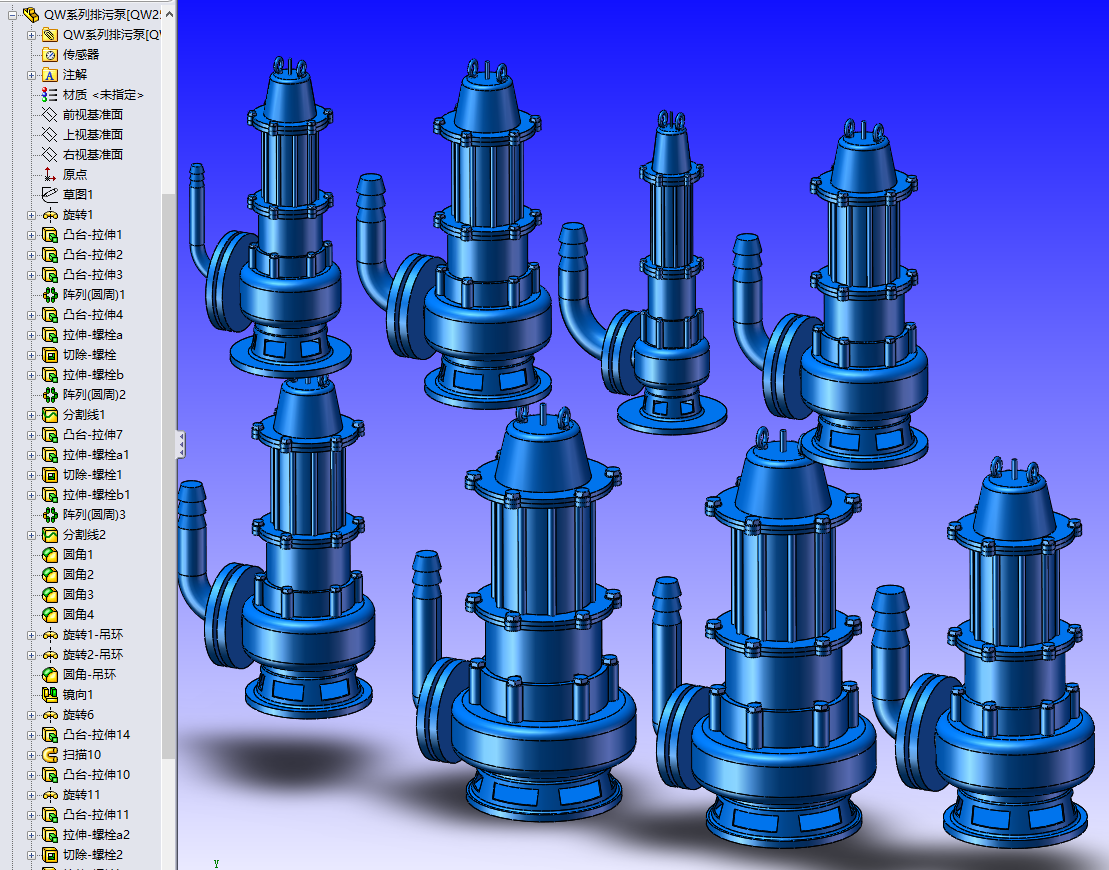Select the 圆角2 feature label

78,574
